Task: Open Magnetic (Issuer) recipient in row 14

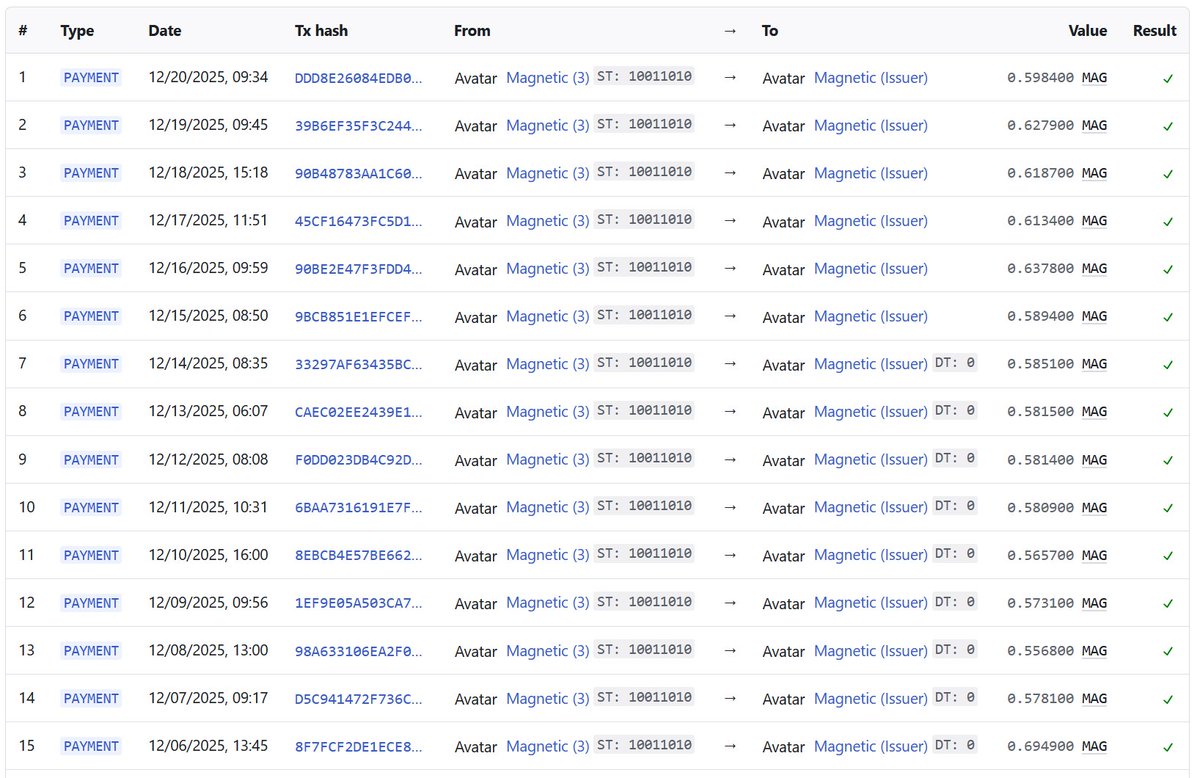Action: pos(871,699)
